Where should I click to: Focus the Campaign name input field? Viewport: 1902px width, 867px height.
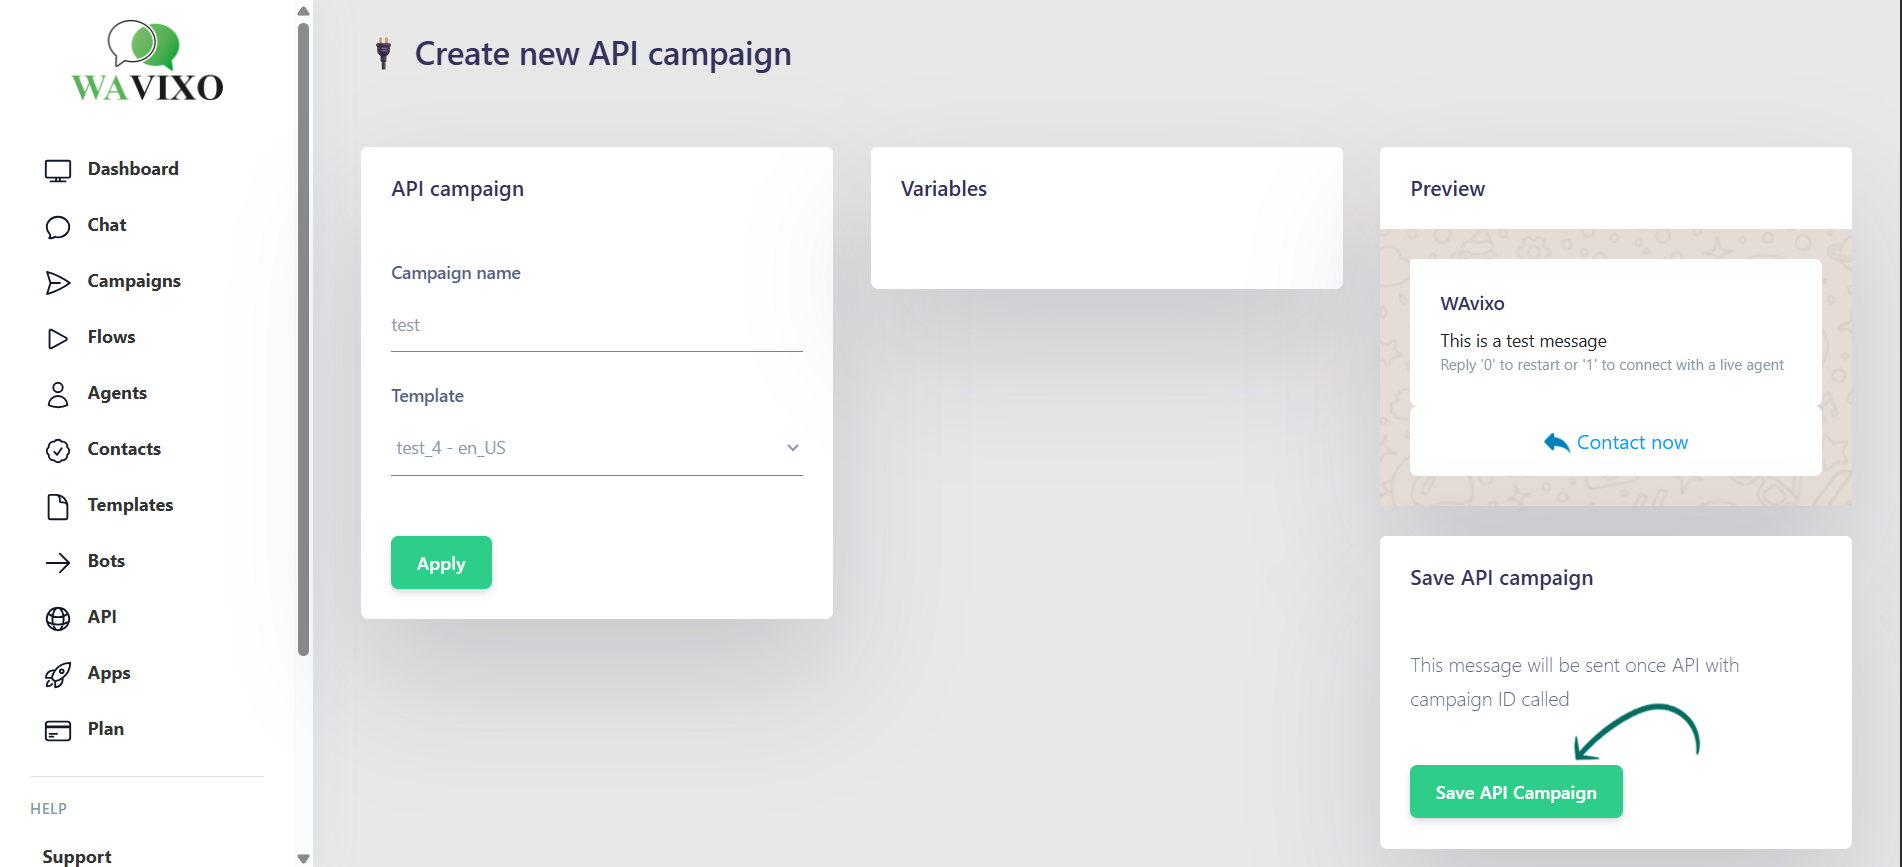[x=596, y=326]
